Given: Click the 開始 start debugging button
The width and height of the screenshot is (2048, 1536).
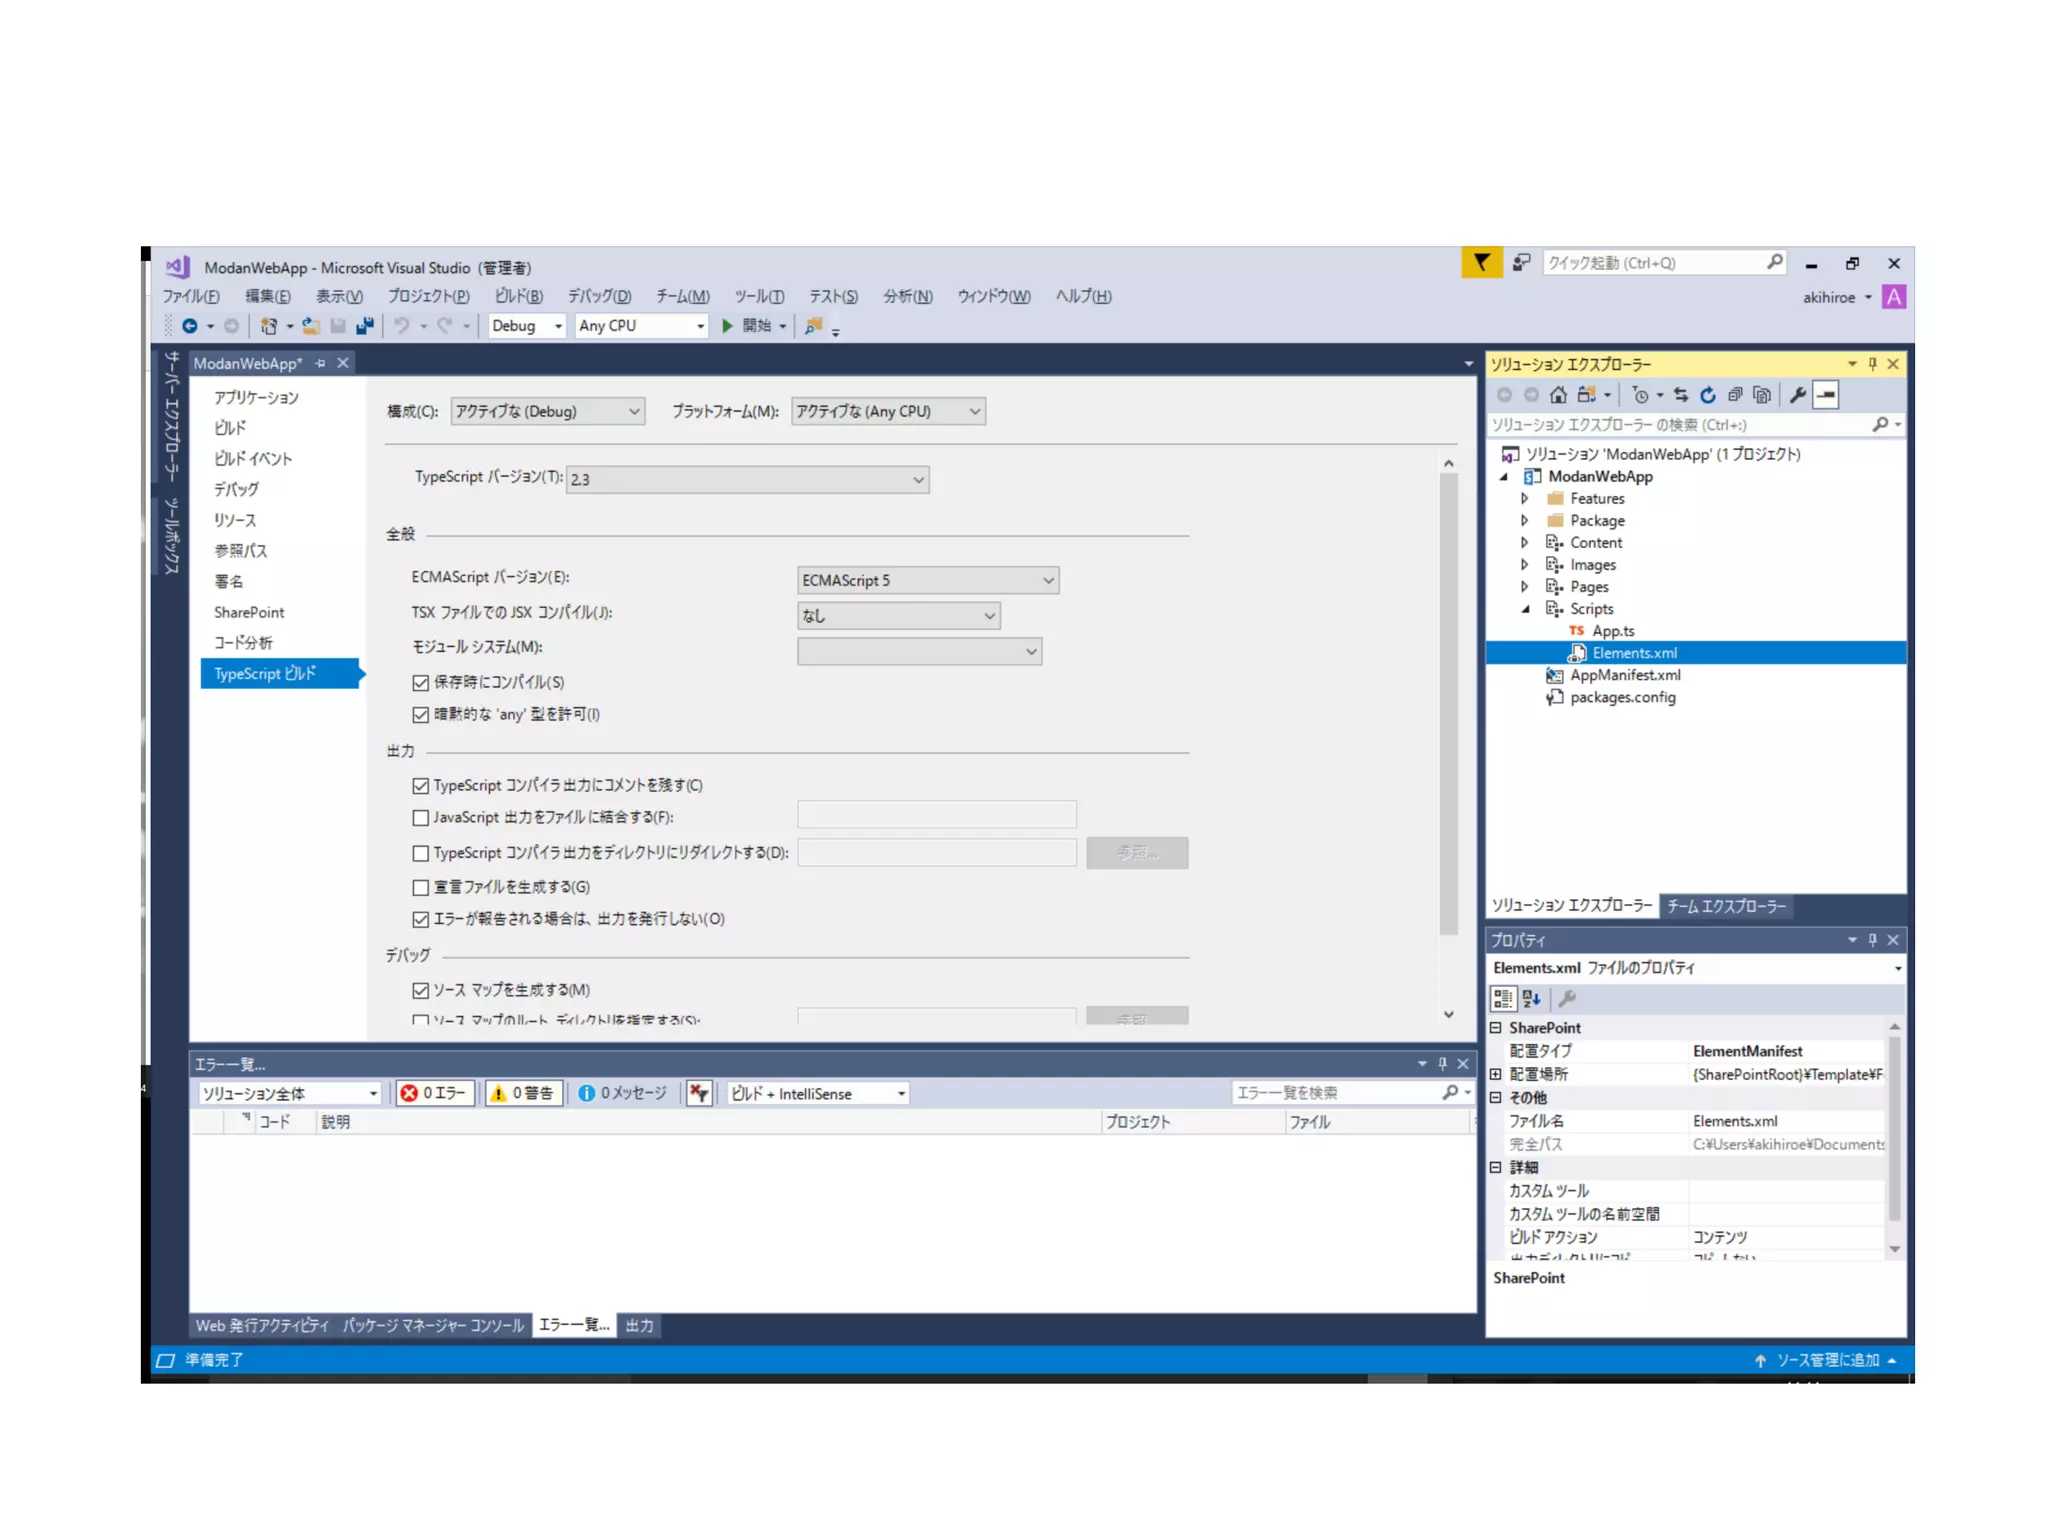Looking at the screenshot, I should point(747,326).
